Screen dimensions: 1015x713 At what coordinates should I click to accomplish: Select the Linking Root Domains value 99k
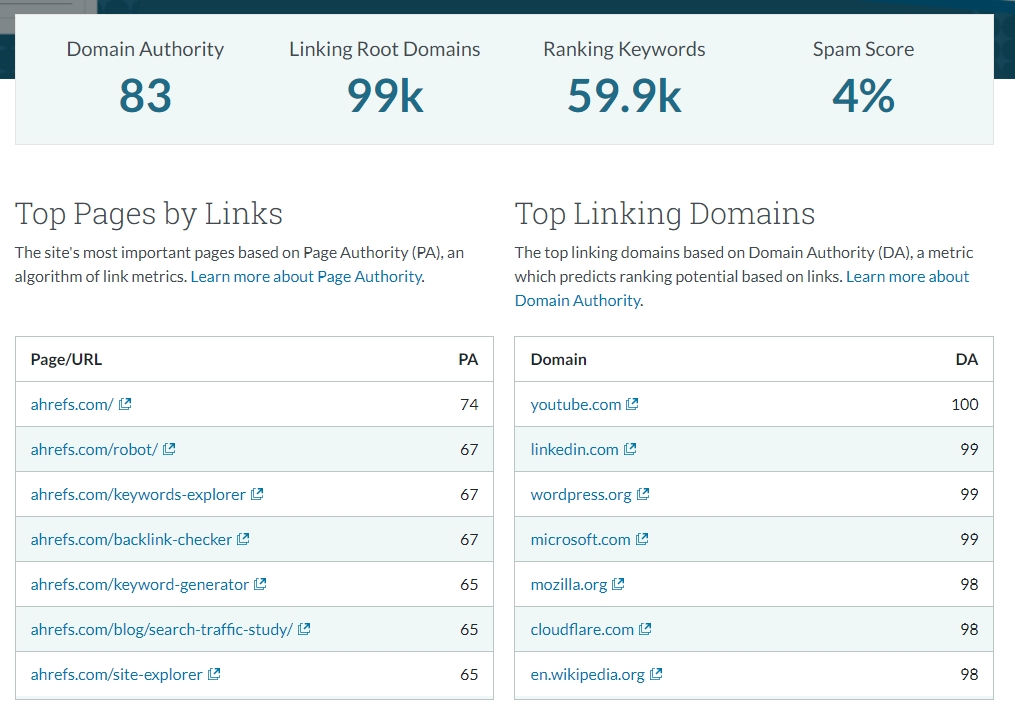[385, 96]
